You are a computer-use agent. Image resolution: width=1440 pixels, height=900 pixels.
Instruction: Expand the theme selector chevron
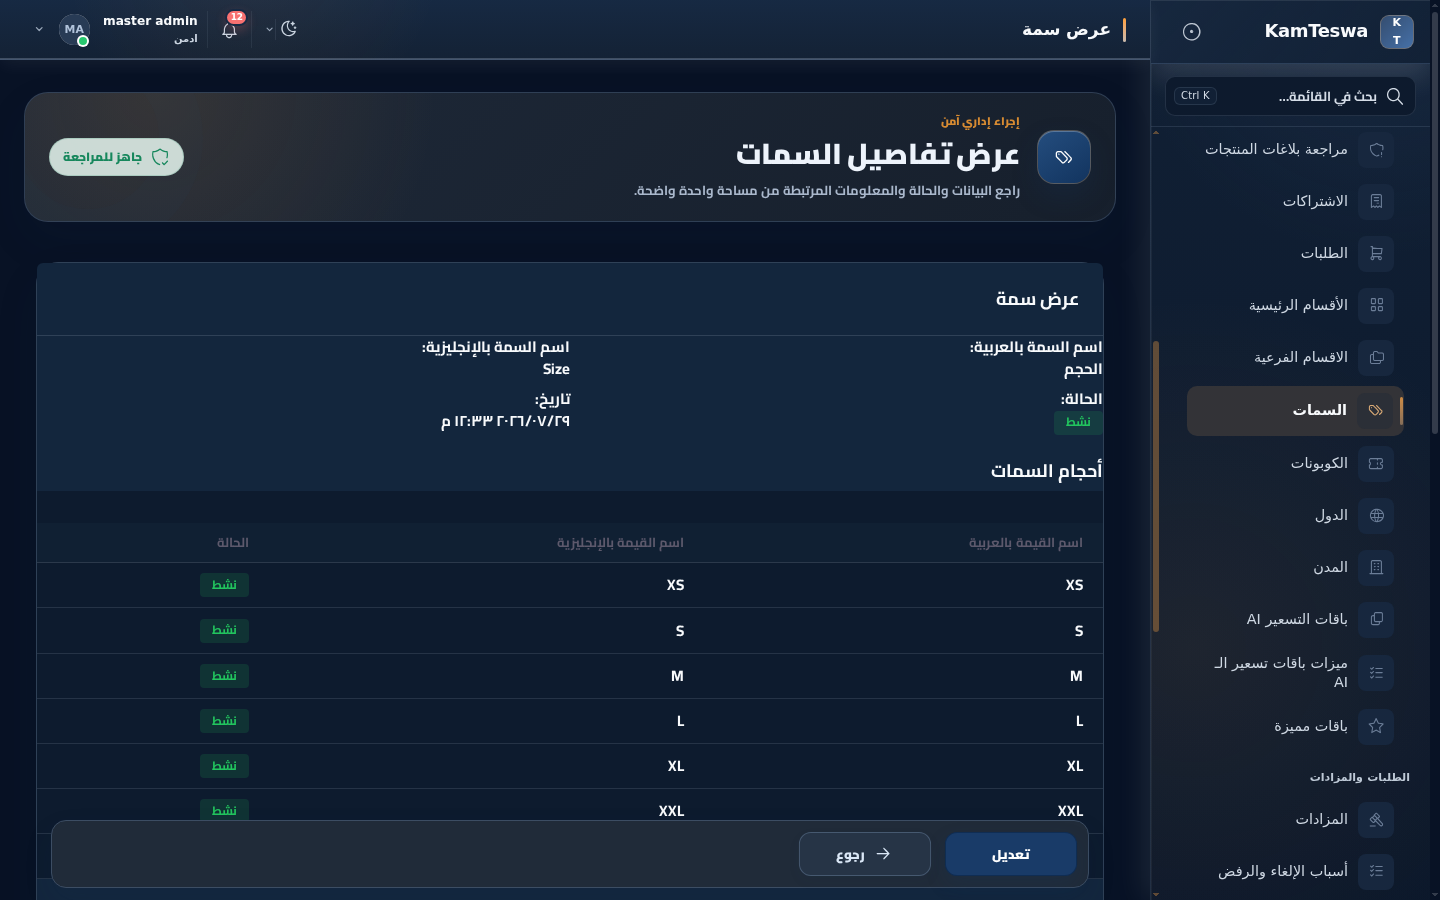269,29
